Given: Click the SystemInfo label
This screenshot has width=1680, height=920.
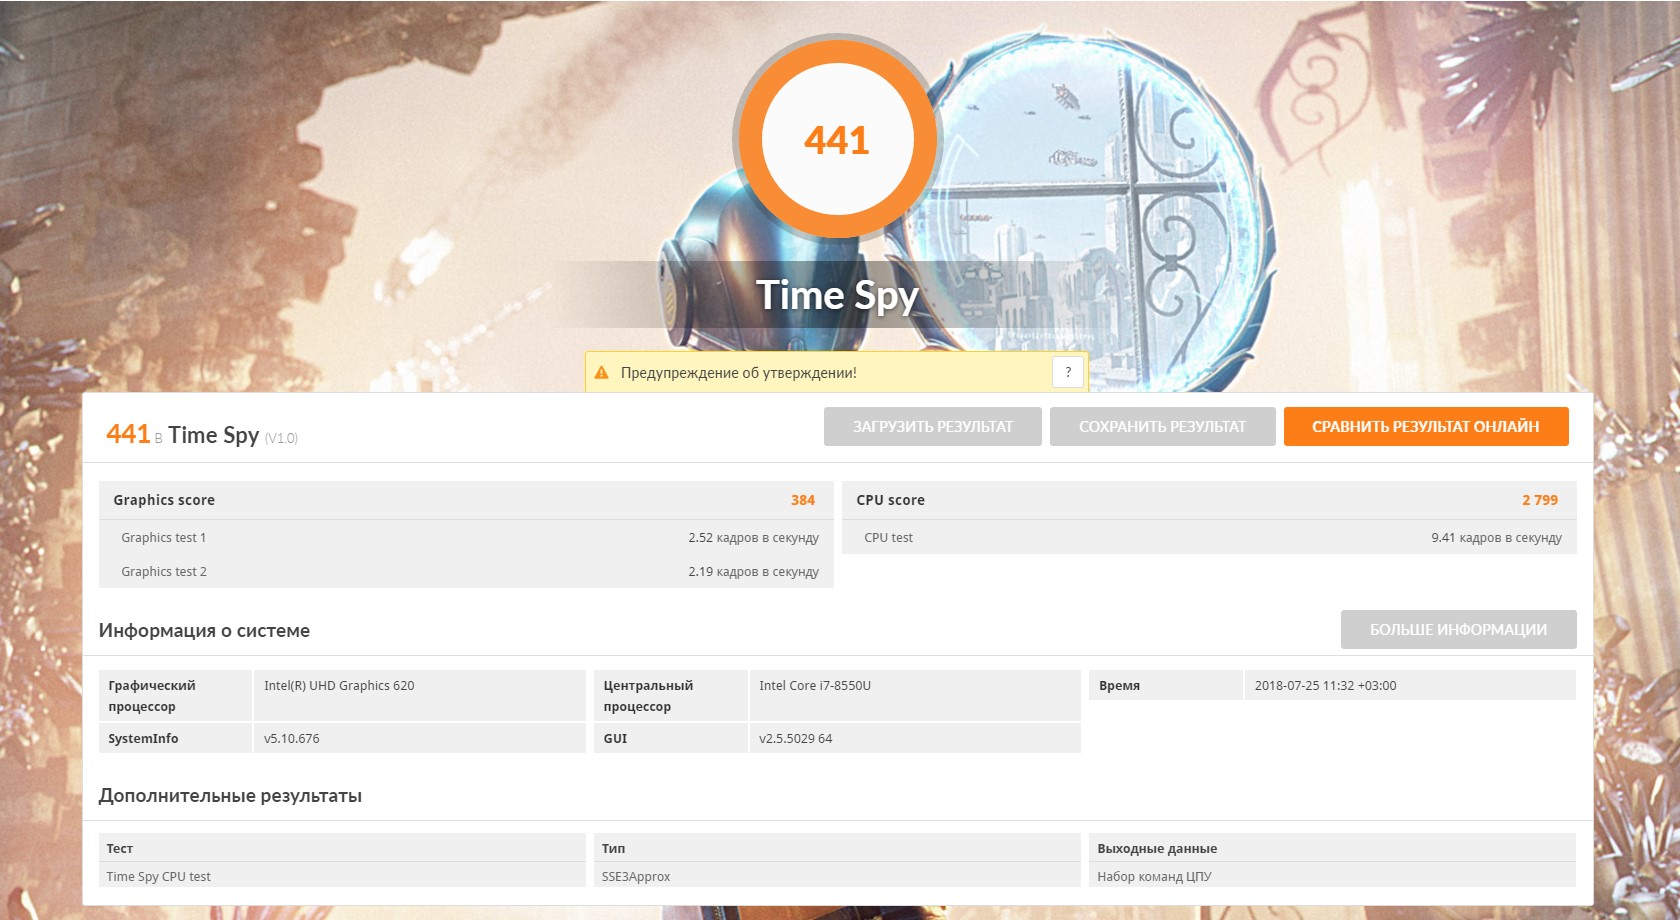Looking at the screenshot, I should coord(143,738).
